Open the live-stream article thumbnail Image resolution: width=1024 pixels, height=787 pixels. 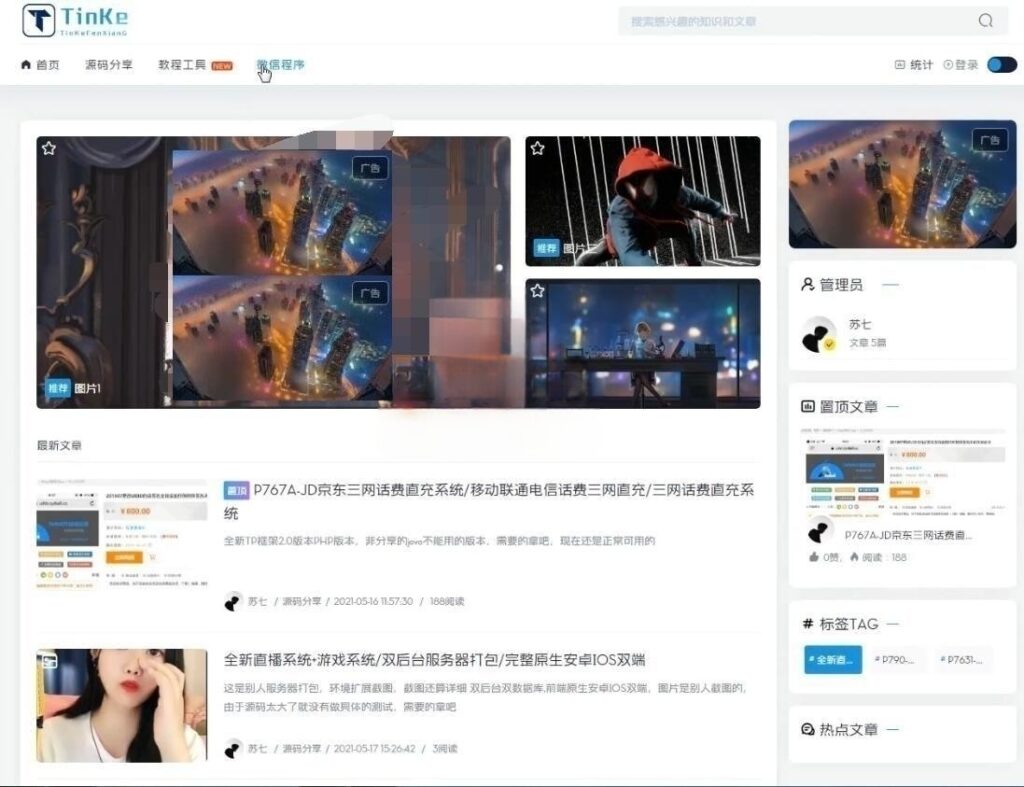tap(122, 705)
